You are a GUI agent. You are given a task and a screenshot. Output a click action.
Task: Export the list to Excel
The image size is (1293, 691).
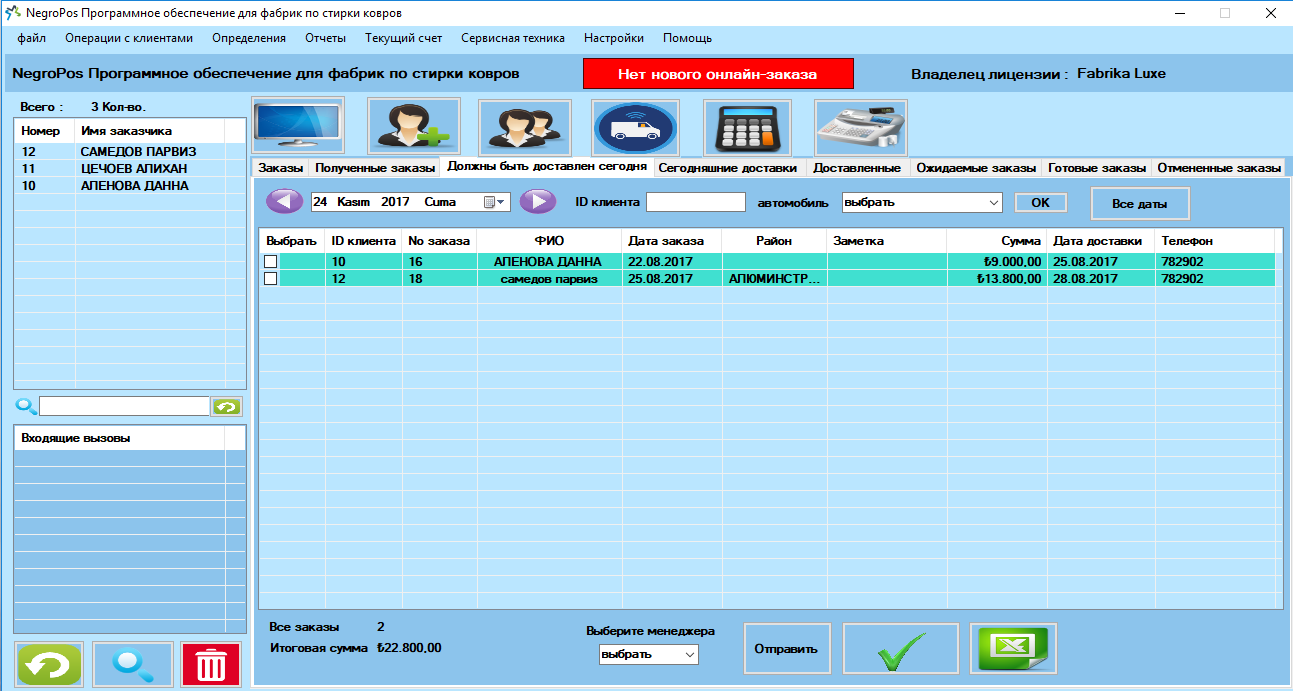pyautogui.click(x=1013, y=649)
